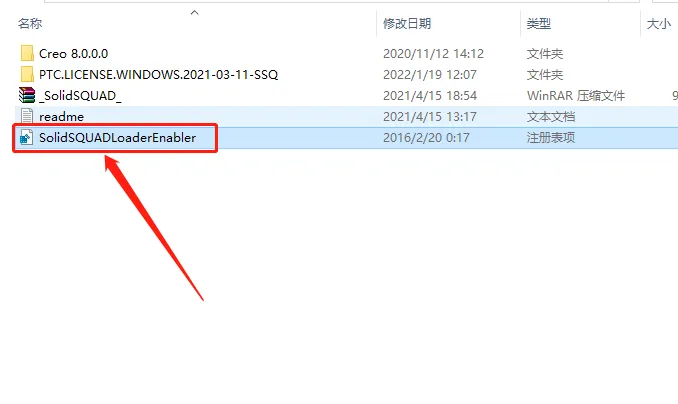Select the readme file name
Image resolution: width=678 pixels, height=404 pixels.
[x=61, y=117]
